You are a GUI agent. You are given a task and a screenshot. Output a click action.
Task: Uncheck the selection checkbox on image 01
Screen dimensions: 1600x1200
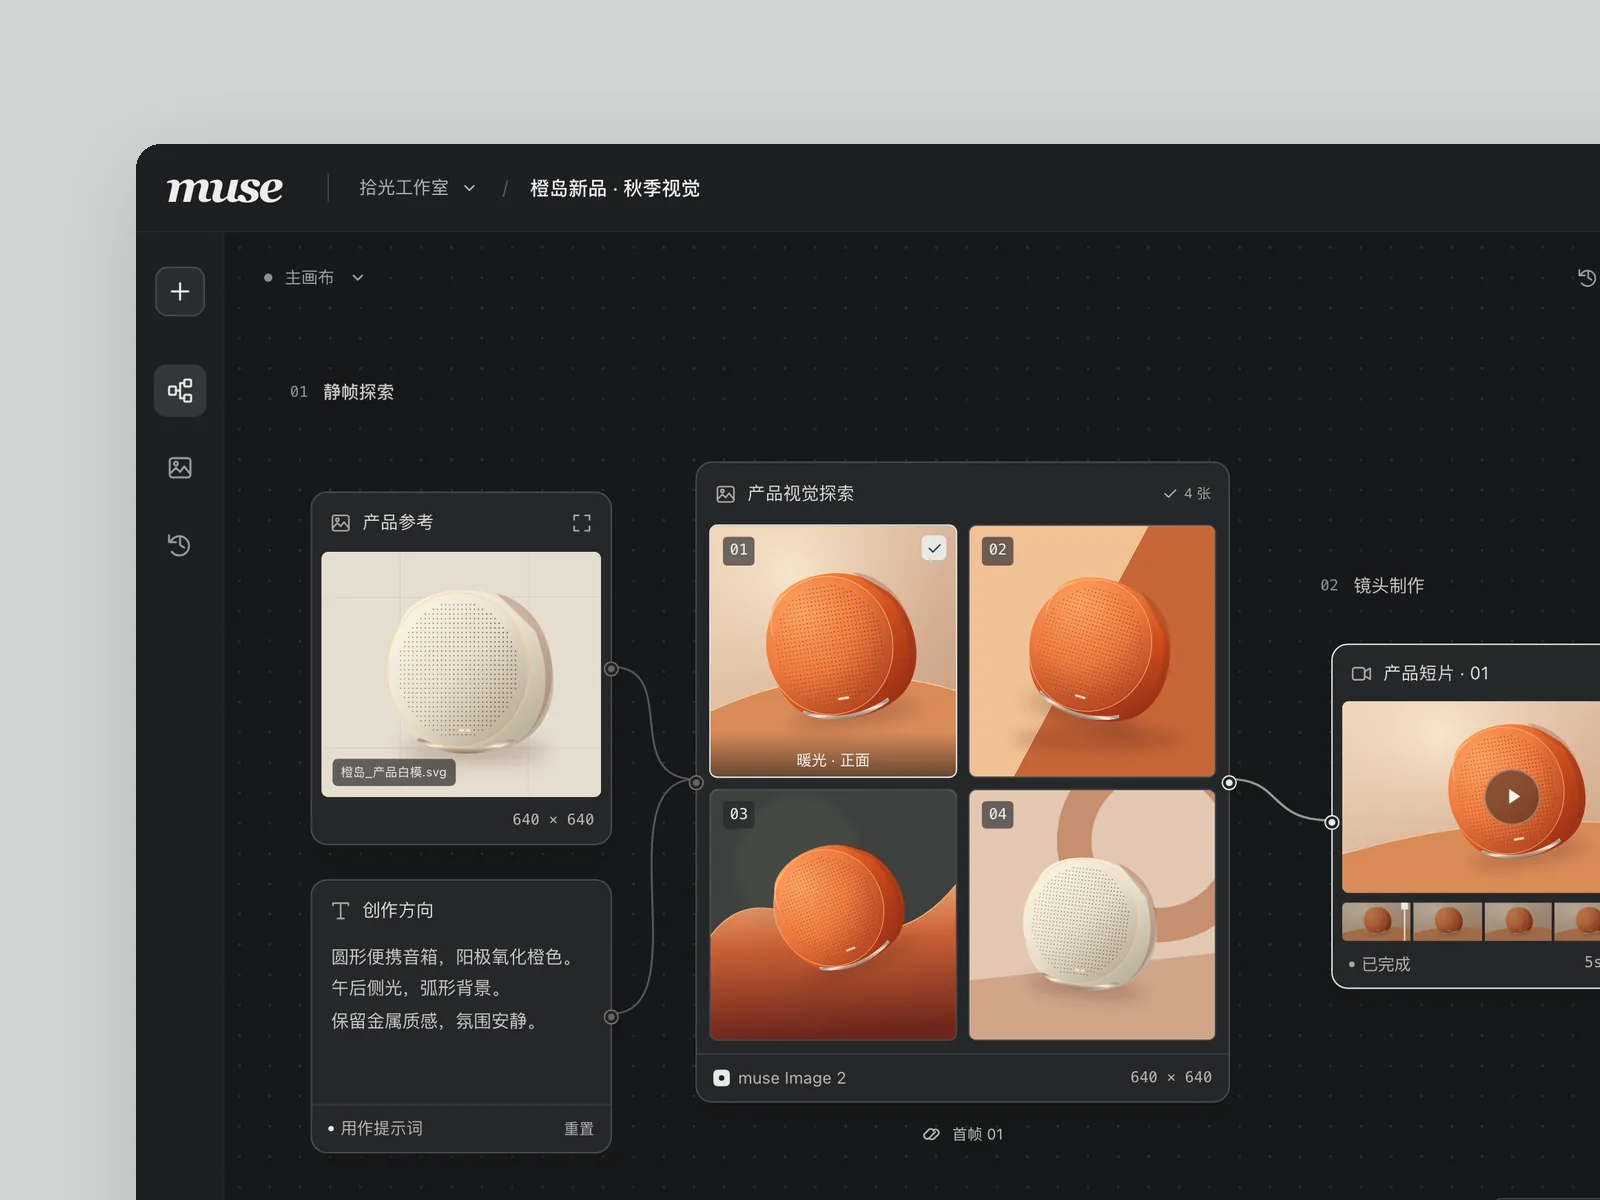[x=934, y=548]
